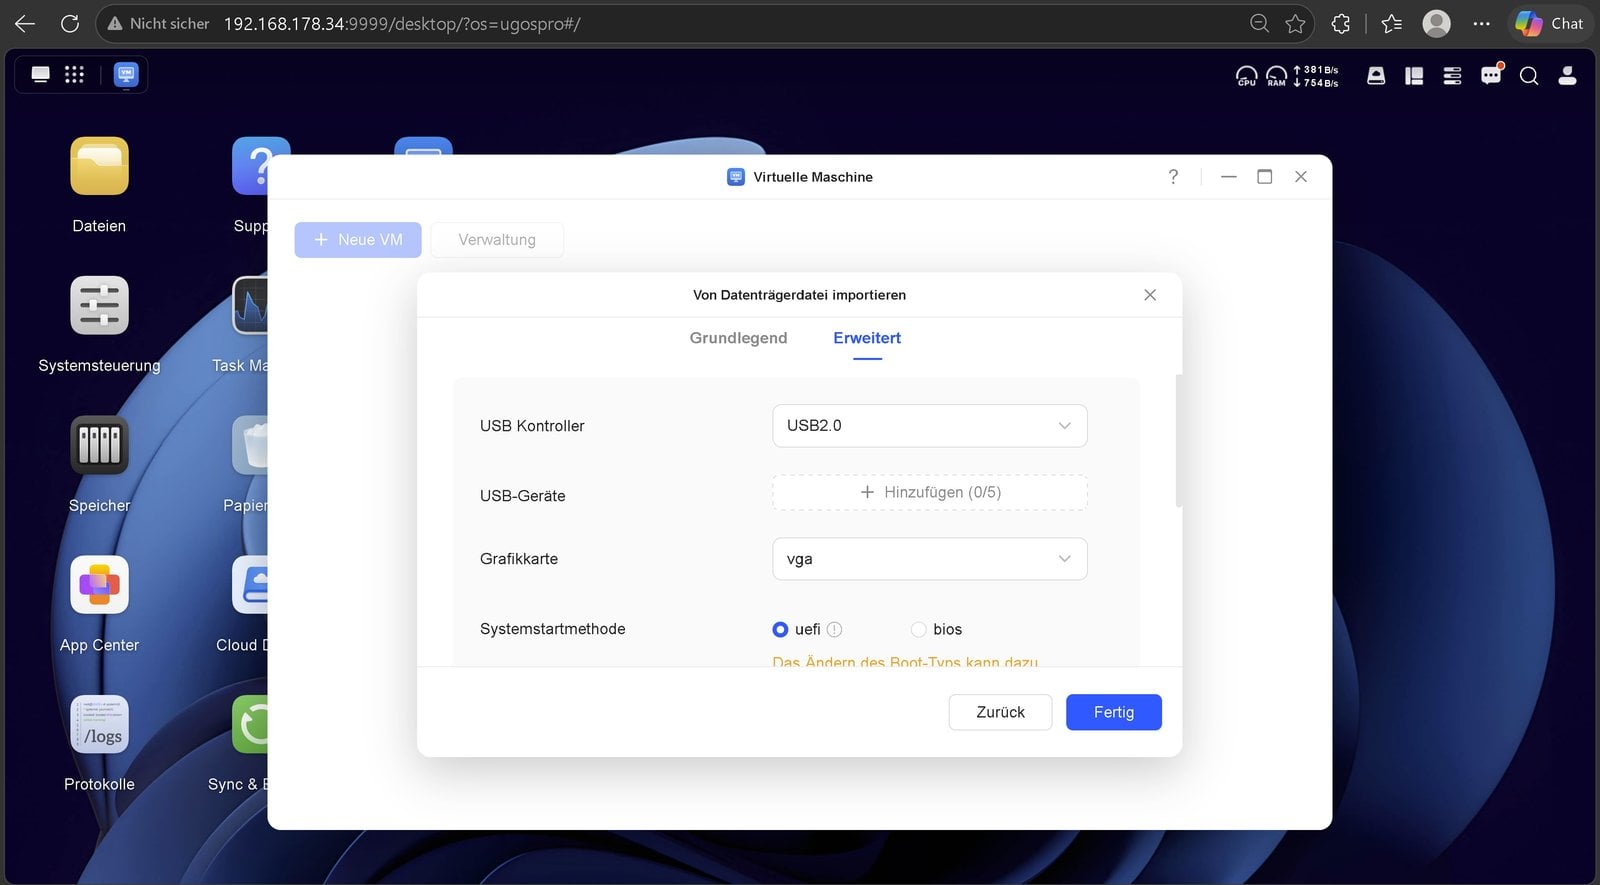1600x885 pixels.
Task: Add a USB device via Hinzufügen
Action: coord(929,493)
